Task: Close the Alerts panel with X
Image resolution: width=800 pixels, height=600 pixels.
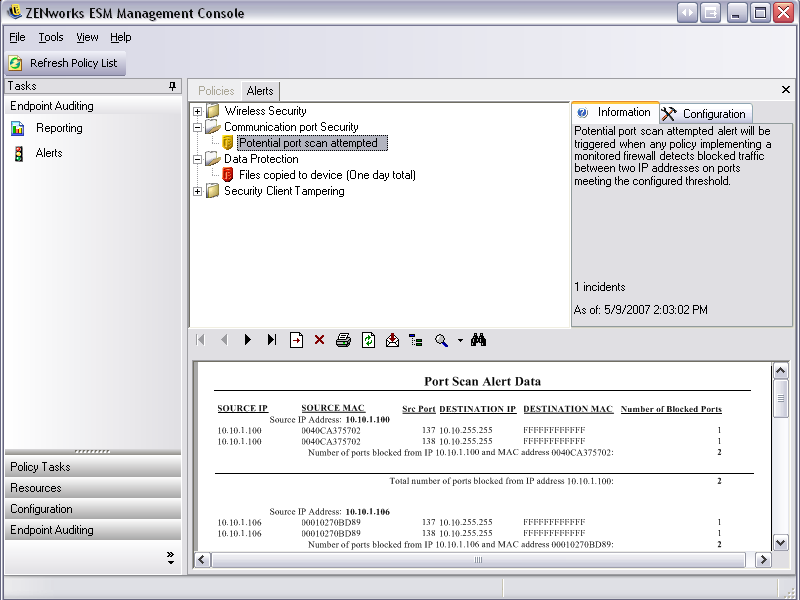Action: [x=786, y=90]
